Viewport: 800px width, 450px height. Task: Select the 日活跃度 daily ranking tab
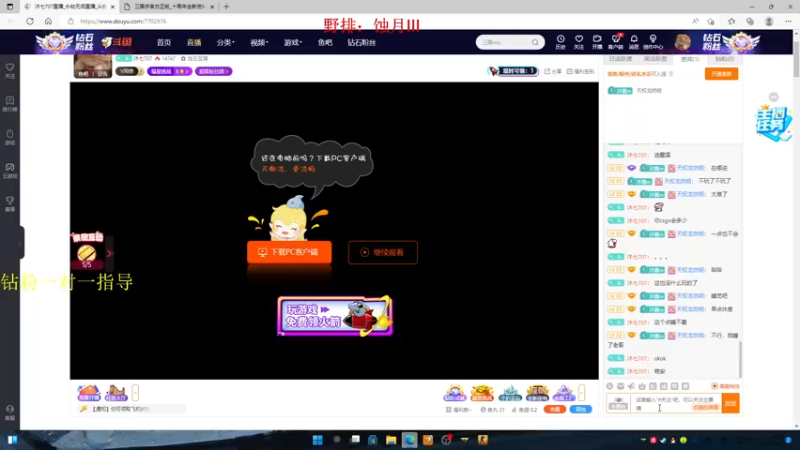(620, 59)
